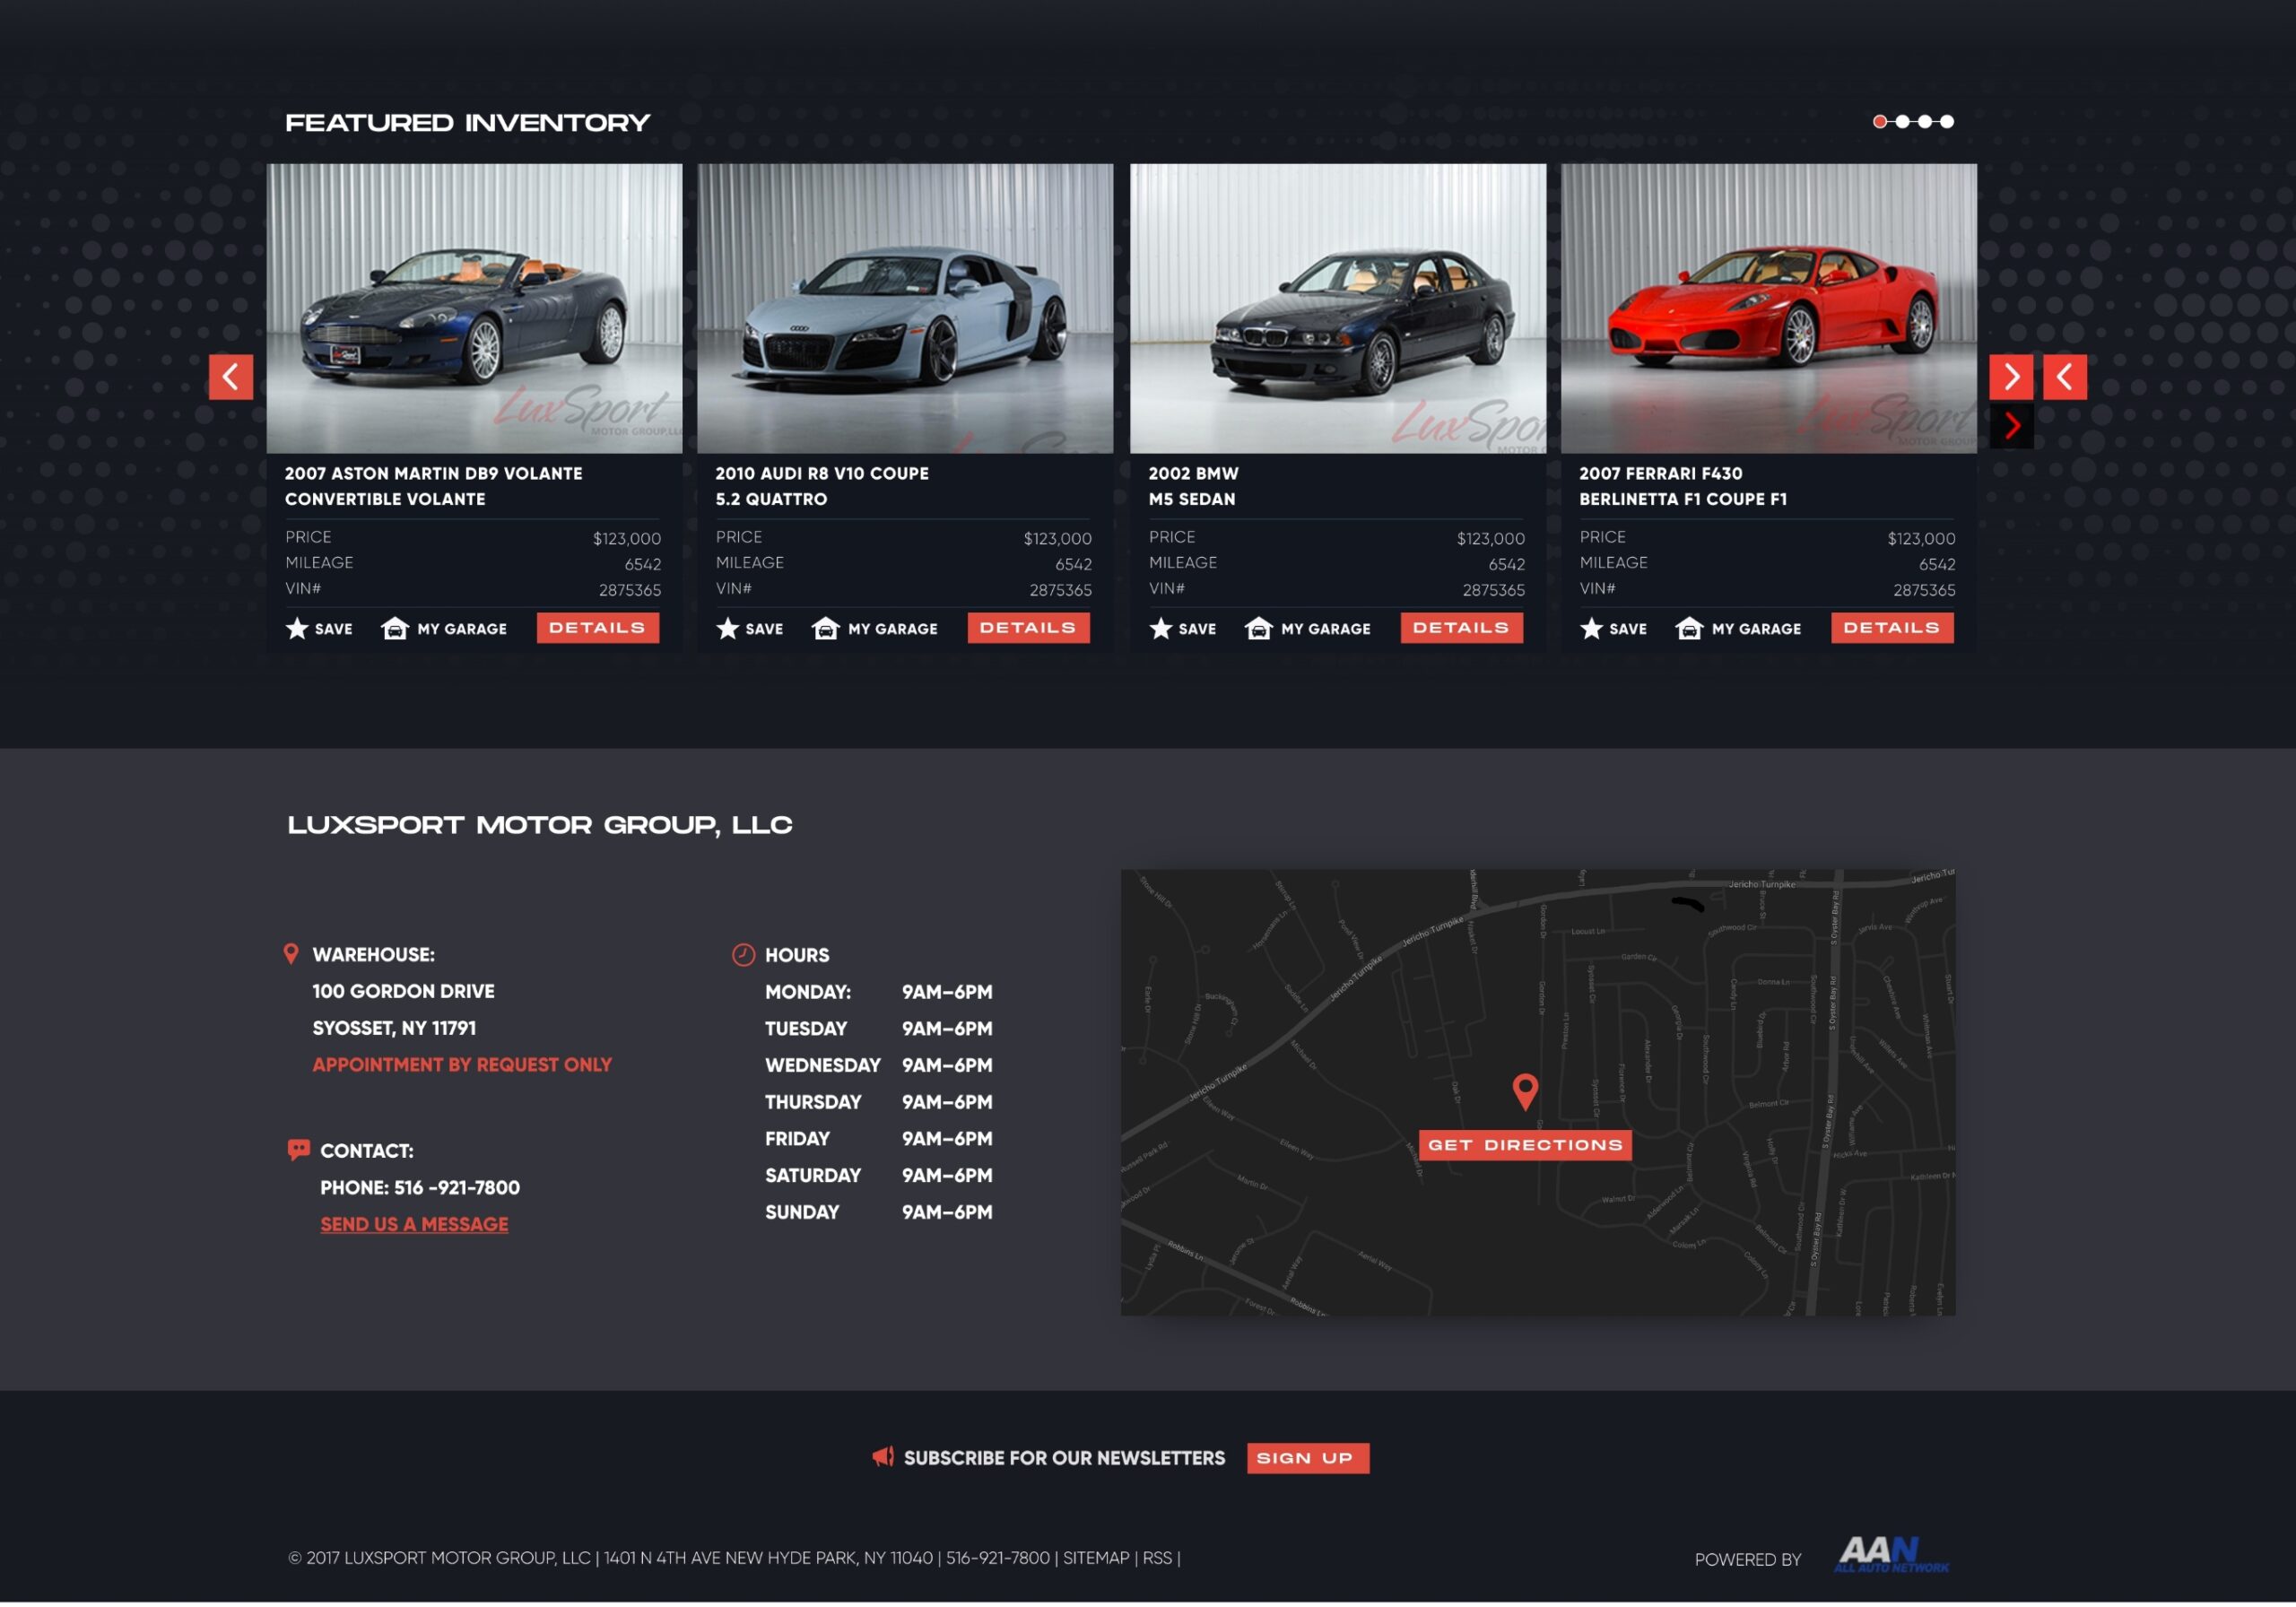Open the Sitemap footer link
Screen dimensions: 2296x1607
[x=1097, y=1559]
